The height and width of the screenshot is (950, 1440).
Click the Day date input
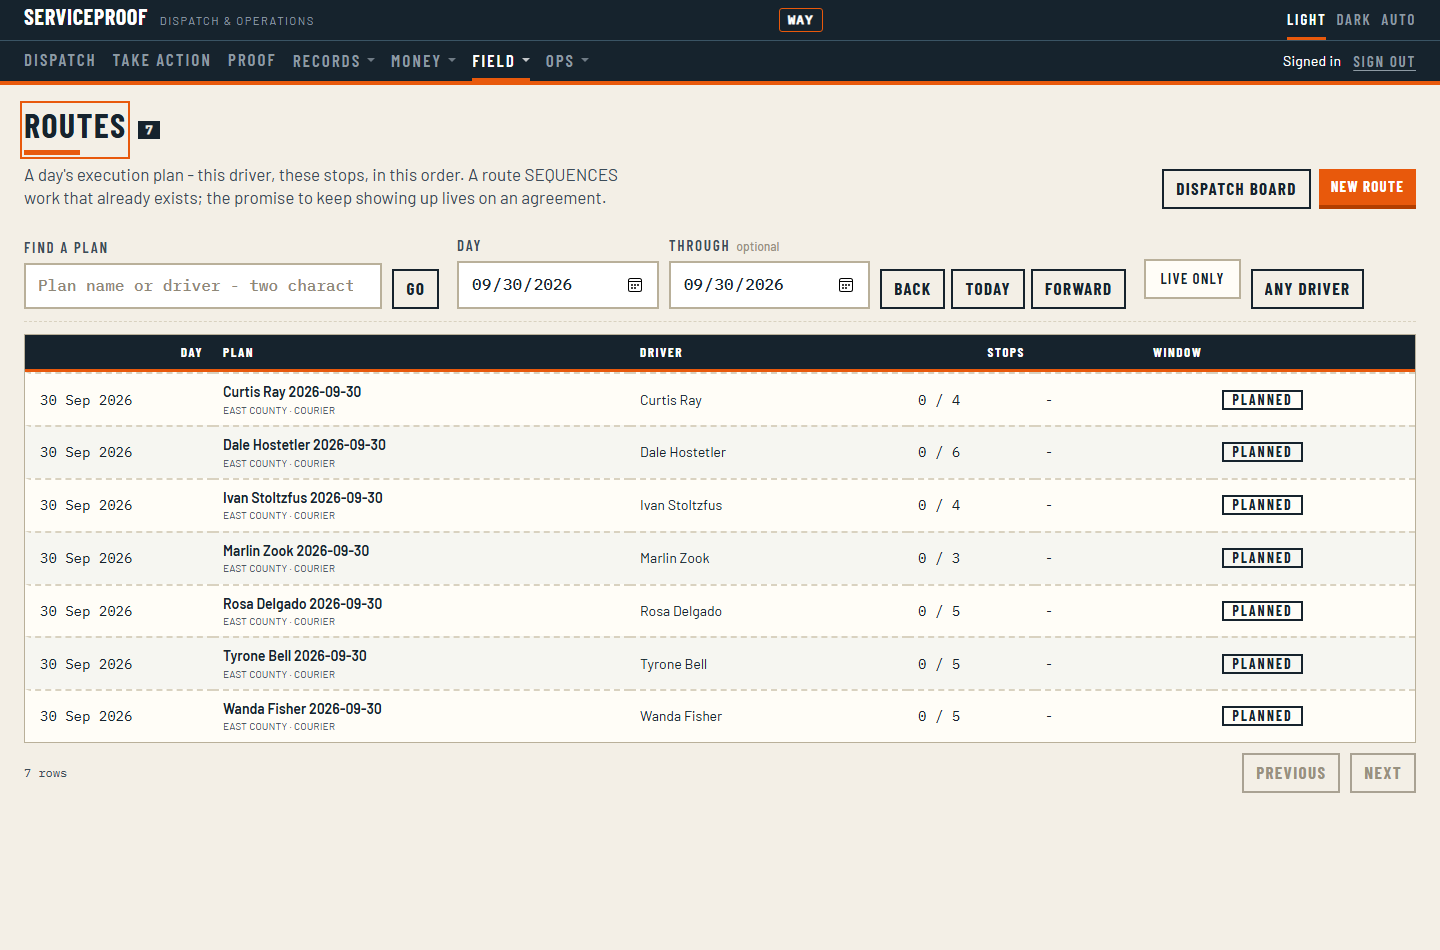tap(558, 285)
